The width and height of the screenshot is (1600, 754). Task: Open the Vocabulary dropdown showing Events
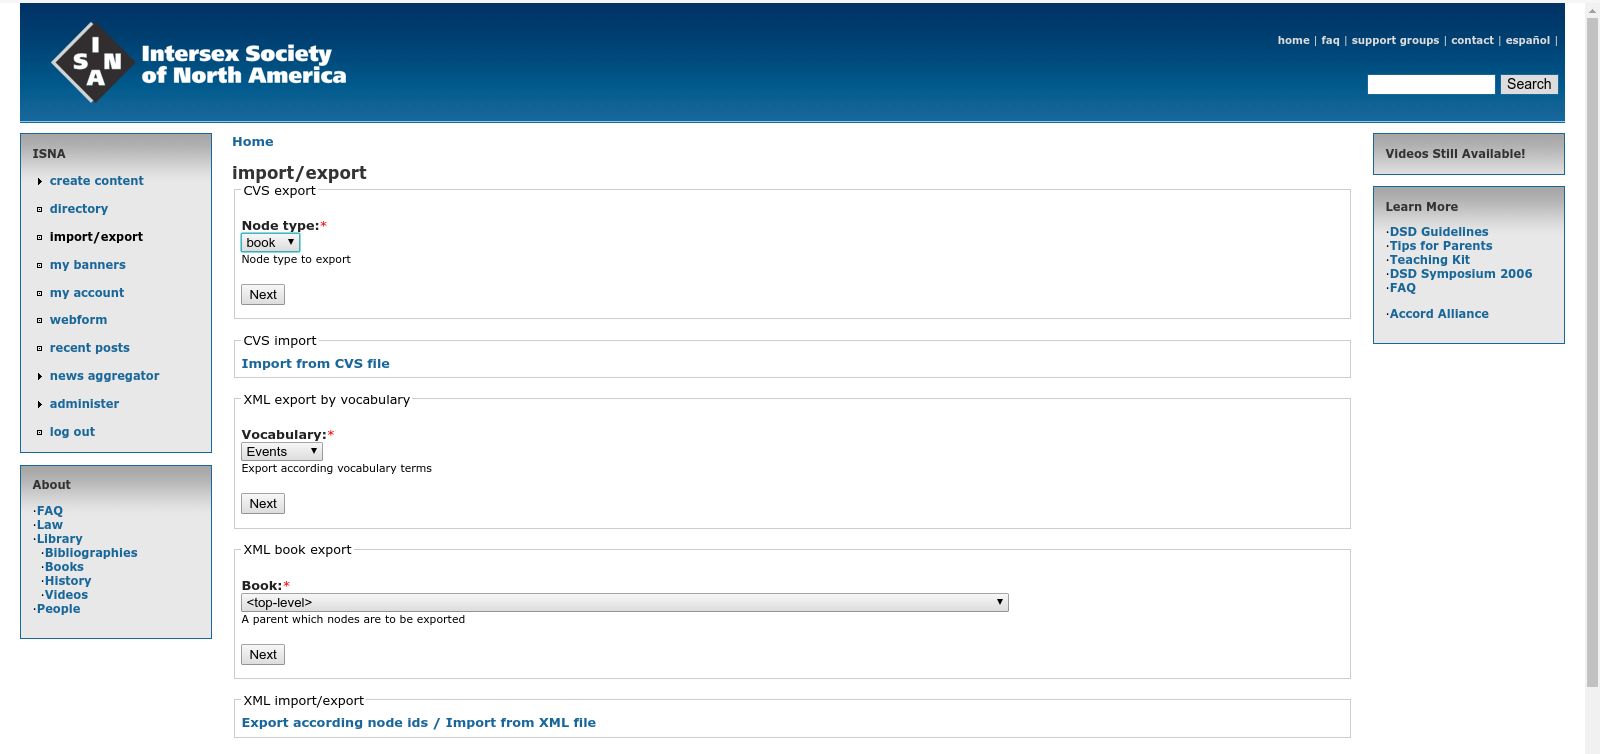pyautogui.click(x=282, y=452)
